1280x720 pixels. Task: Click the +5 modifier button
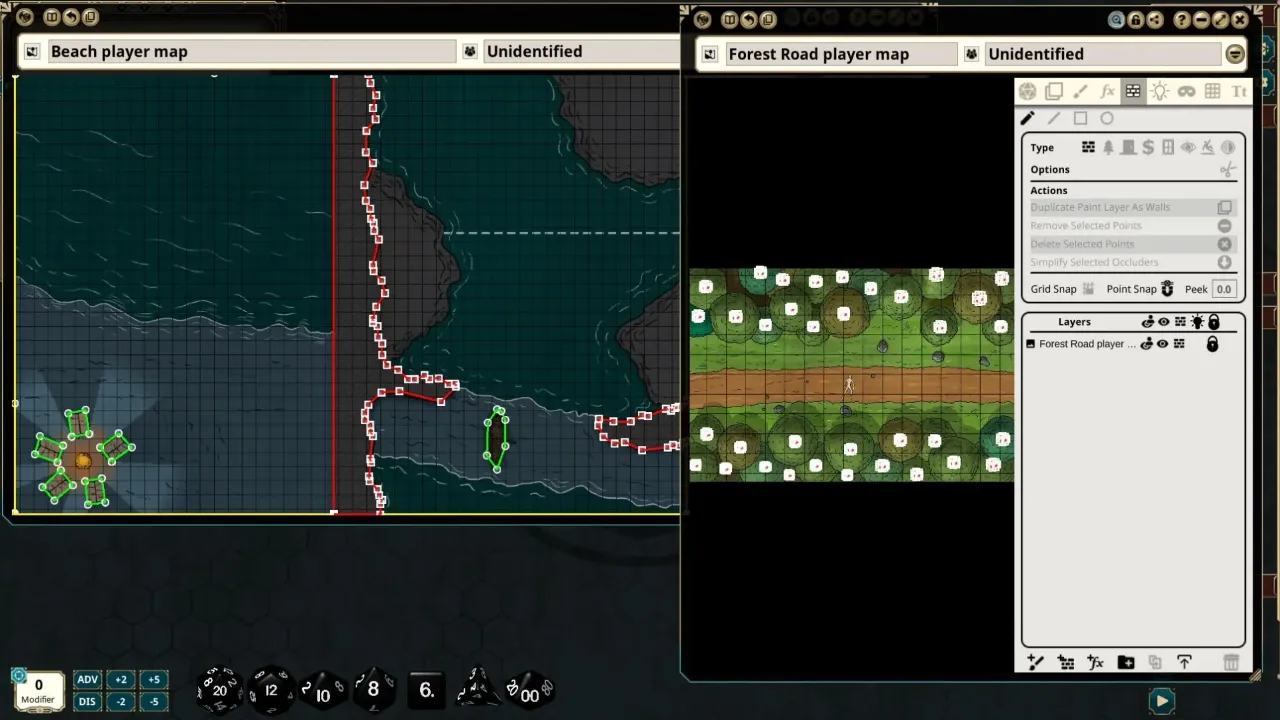click(x=153, y=680)
